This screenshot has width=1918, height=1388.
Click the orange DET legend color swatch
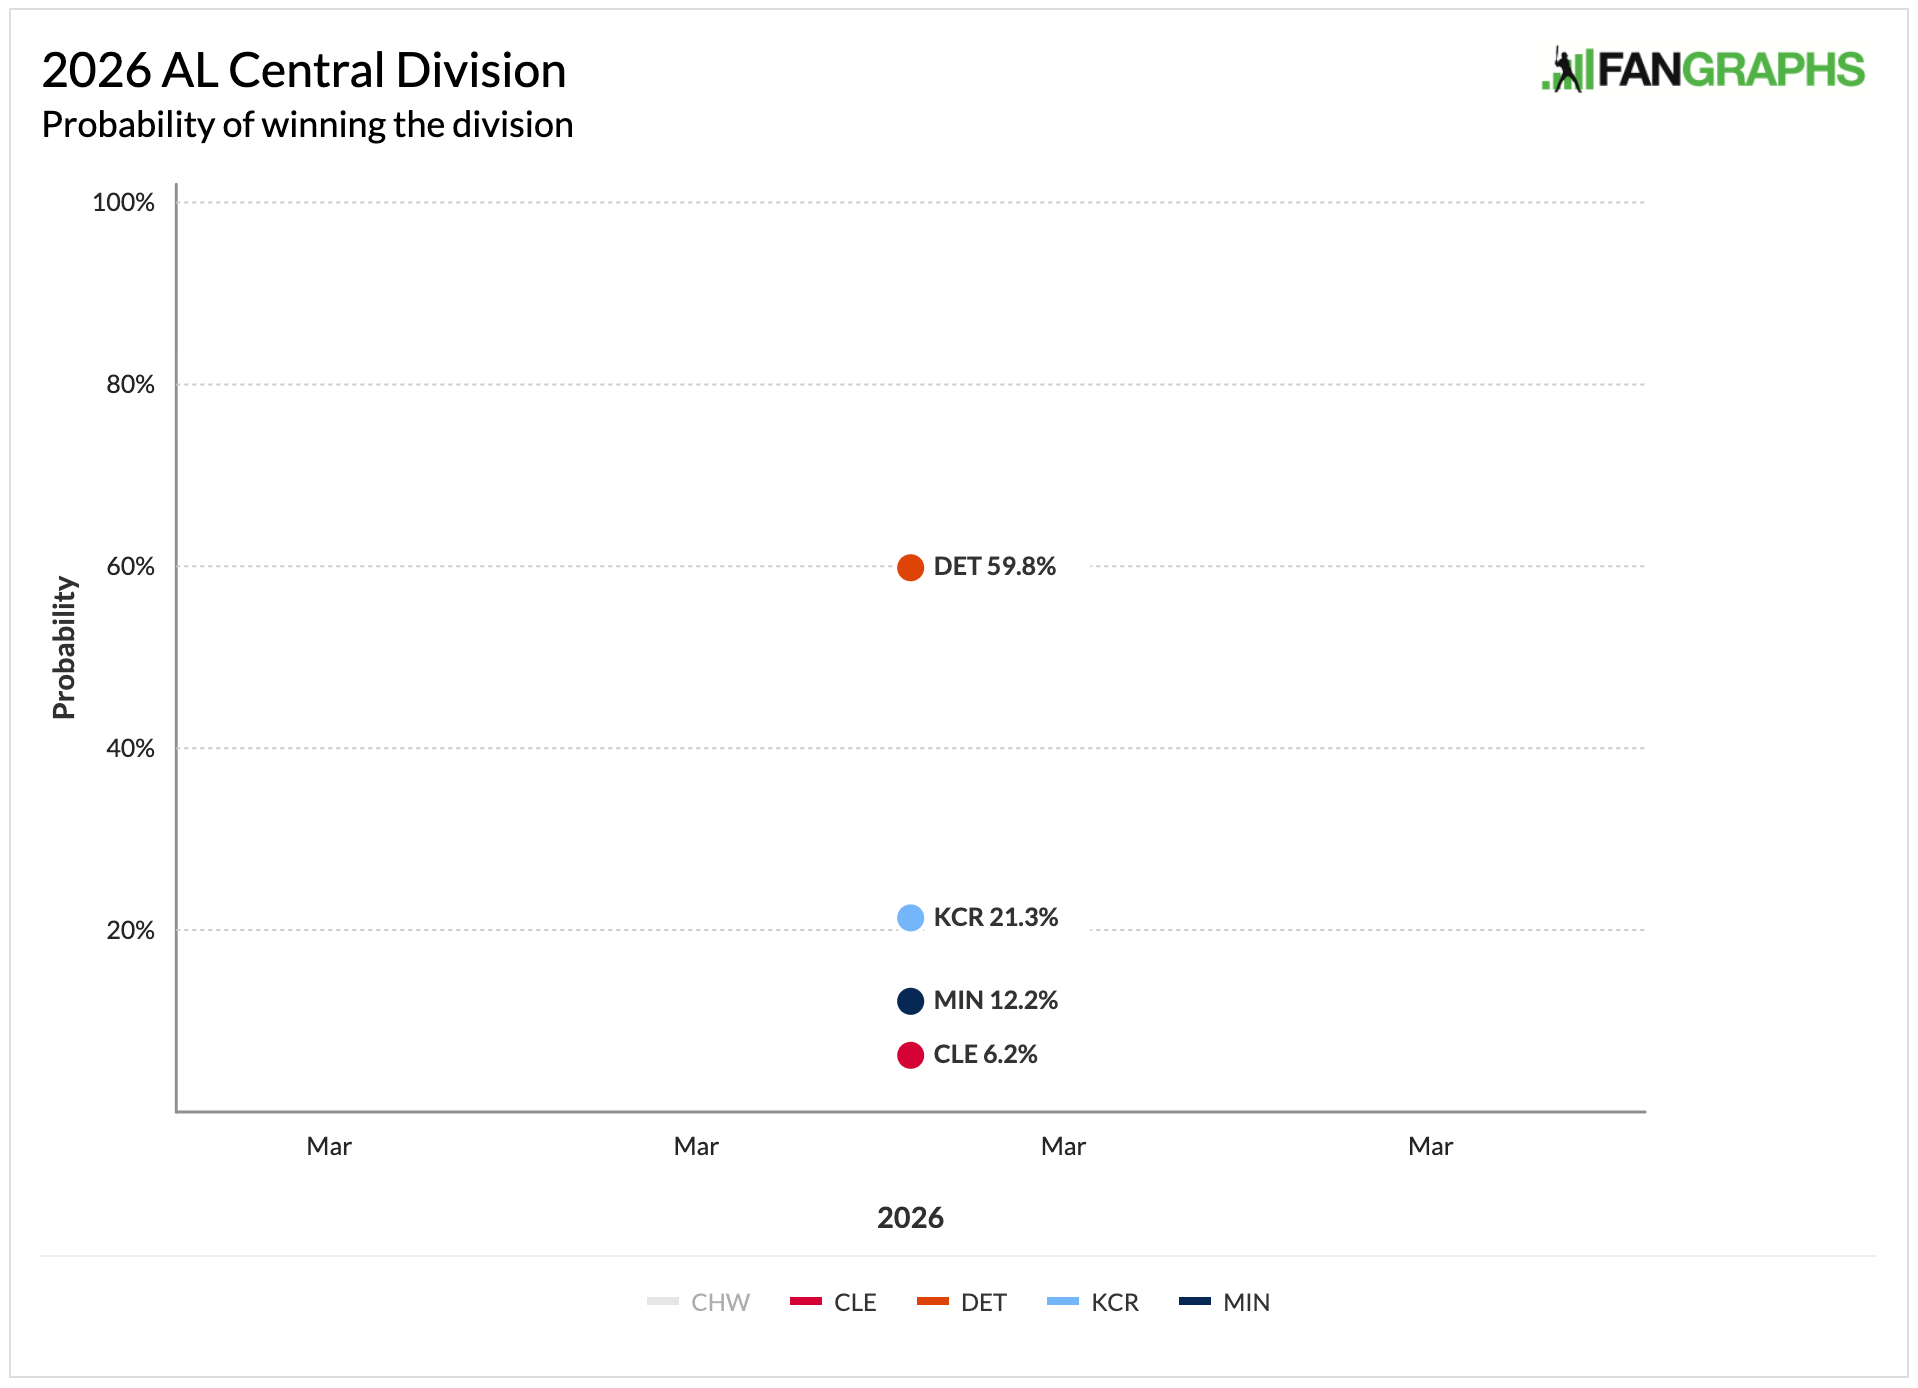click(932, 1301)
